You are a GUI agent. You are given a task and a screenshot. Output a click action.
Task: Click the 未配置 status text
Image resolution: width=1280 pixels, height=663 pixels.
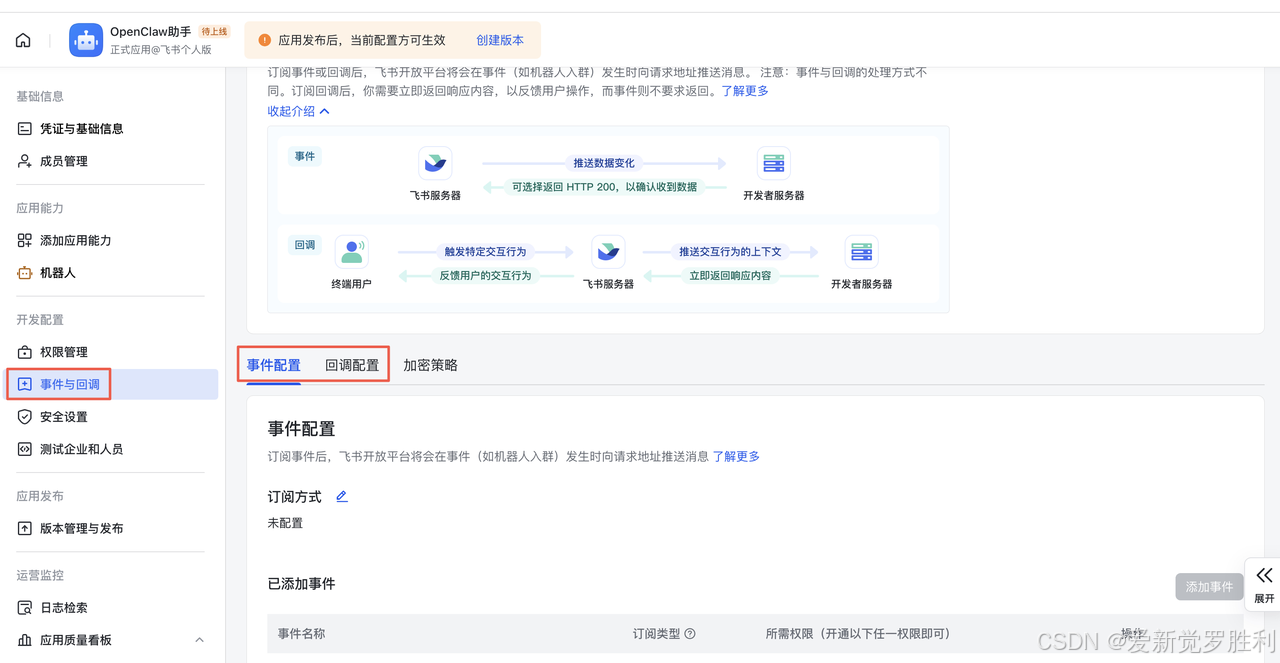click(285, 523)
